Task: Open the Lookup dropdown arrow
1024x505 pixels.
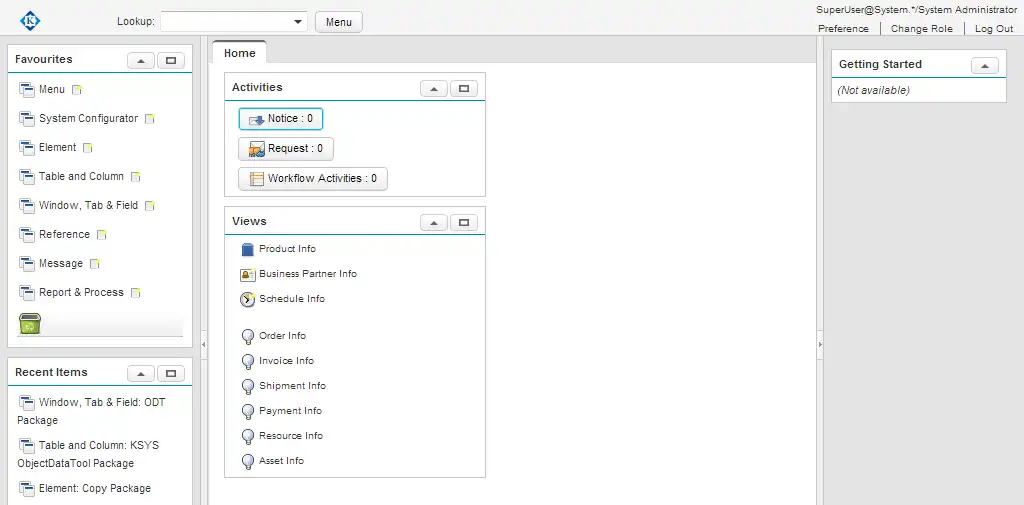Action: pos(298,22)
